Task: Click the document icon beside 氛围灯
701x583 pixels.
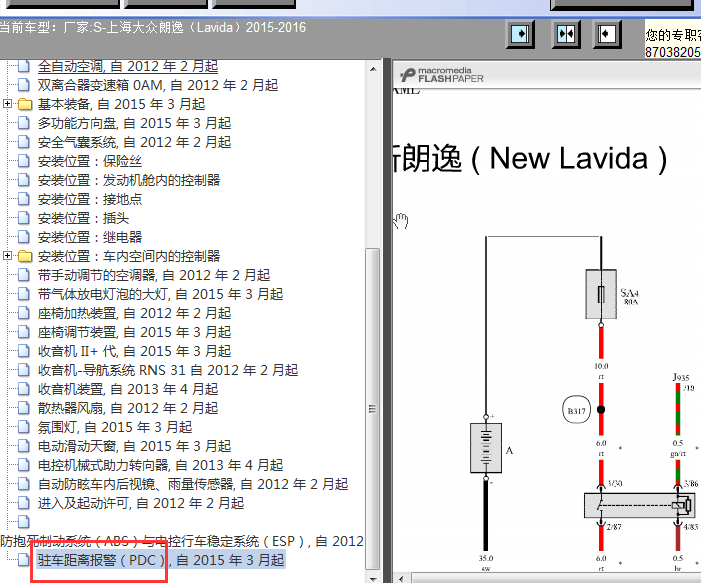Action: pyautogui.click(x=24, y=427)
